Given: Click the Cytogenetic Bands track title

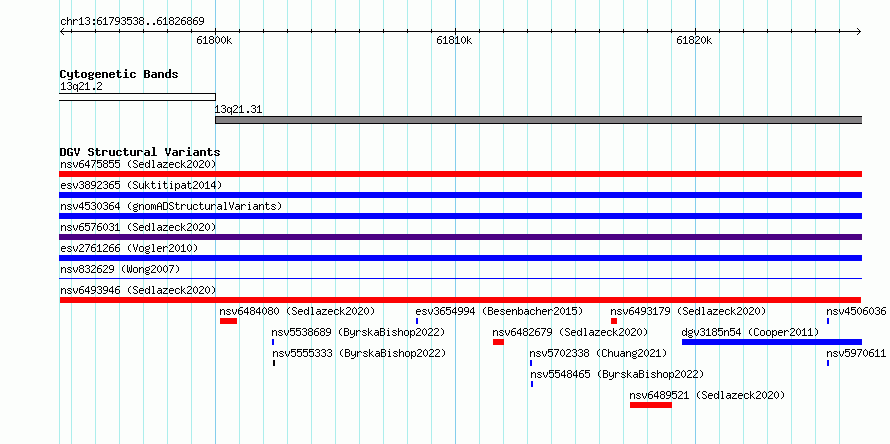Looking at the screenshot, I should click(x=119, y=74).
